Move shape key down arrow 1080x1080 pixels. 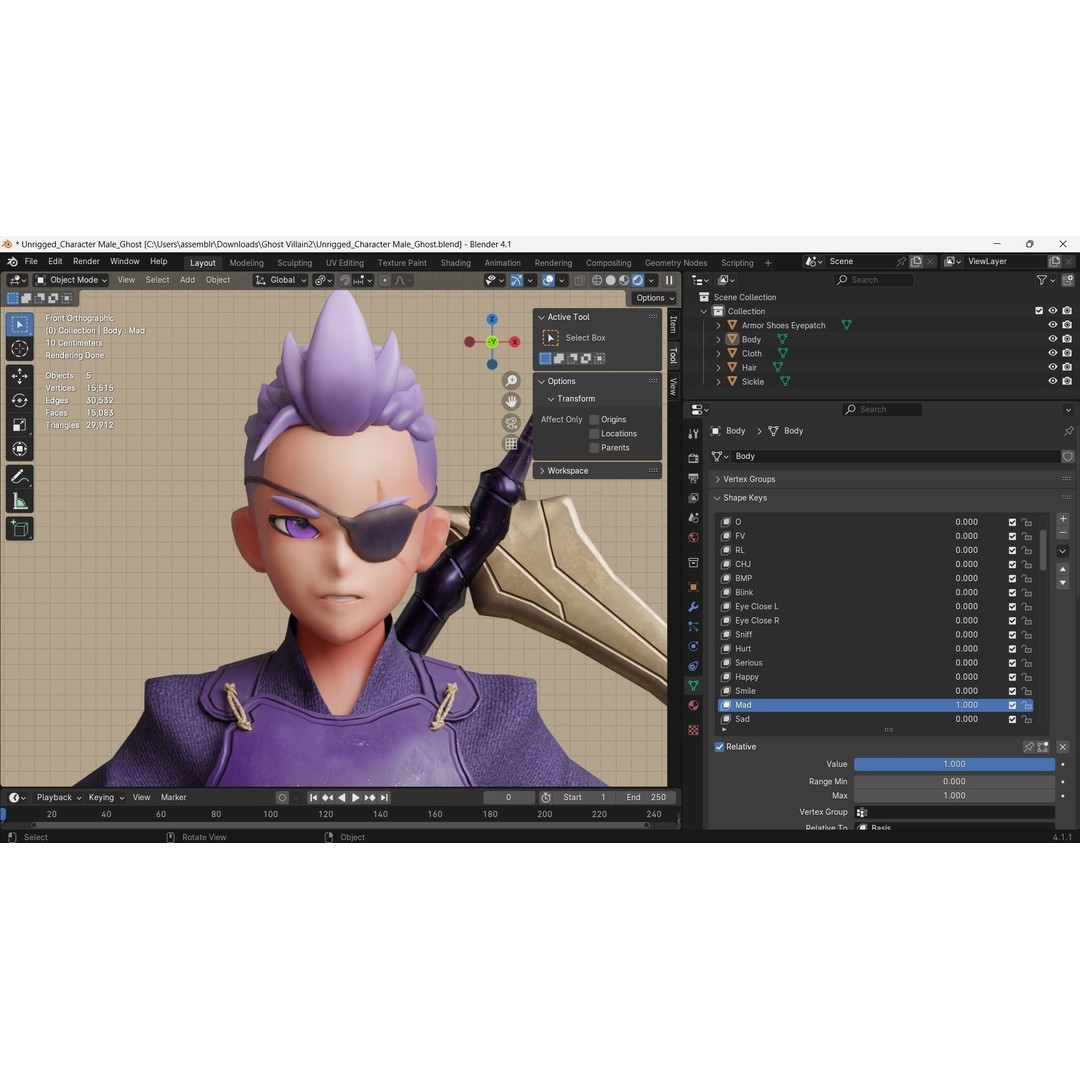[1063, 583]
